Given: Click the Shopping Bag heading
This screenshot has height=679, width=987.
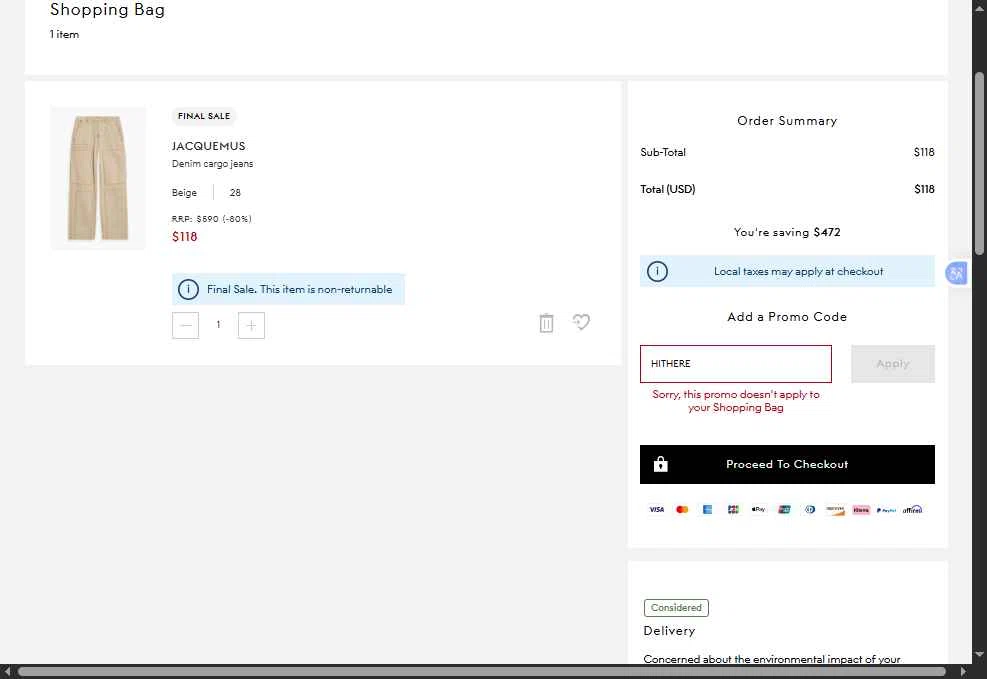Looking at the screenshot, I should click(108, 9).
